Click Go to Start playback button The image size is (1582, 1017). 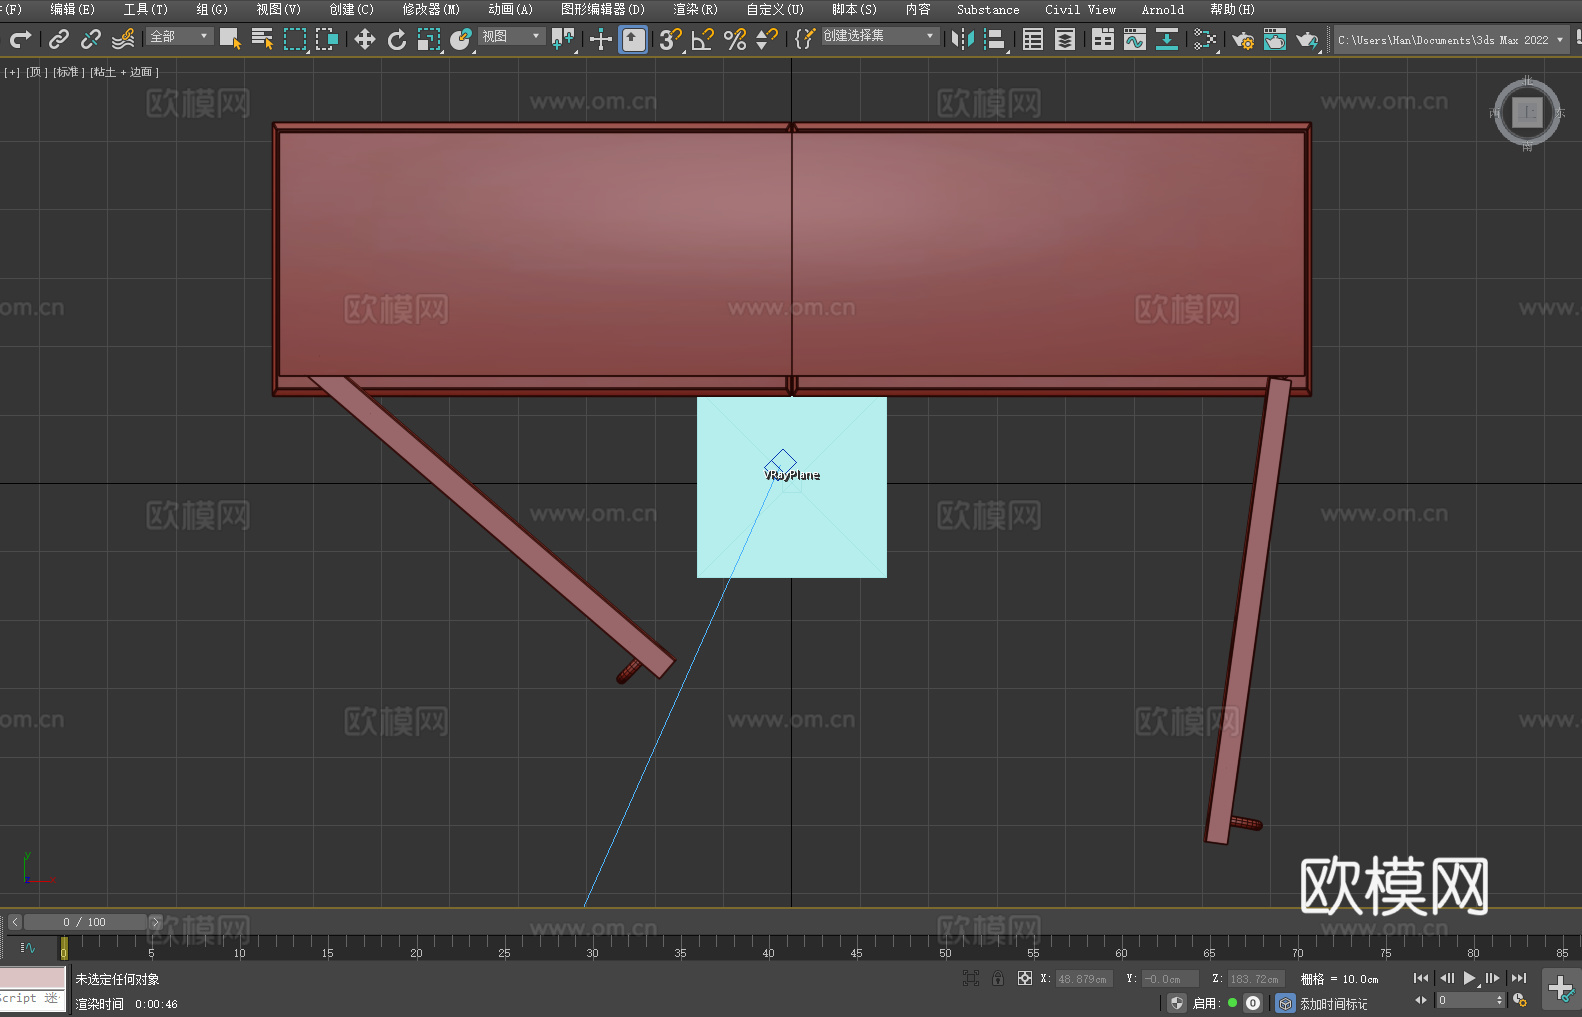1421,978
